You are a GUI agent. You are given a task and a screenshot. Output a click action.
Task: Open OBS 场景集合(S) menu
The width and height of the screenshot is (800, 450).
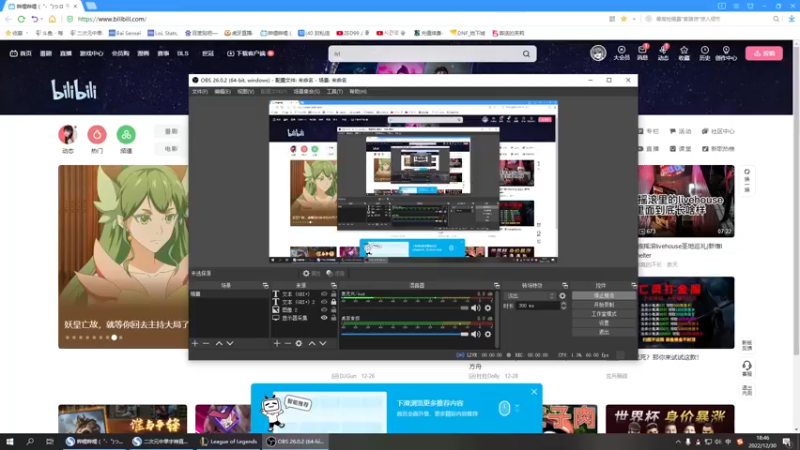tap(307, 92)
